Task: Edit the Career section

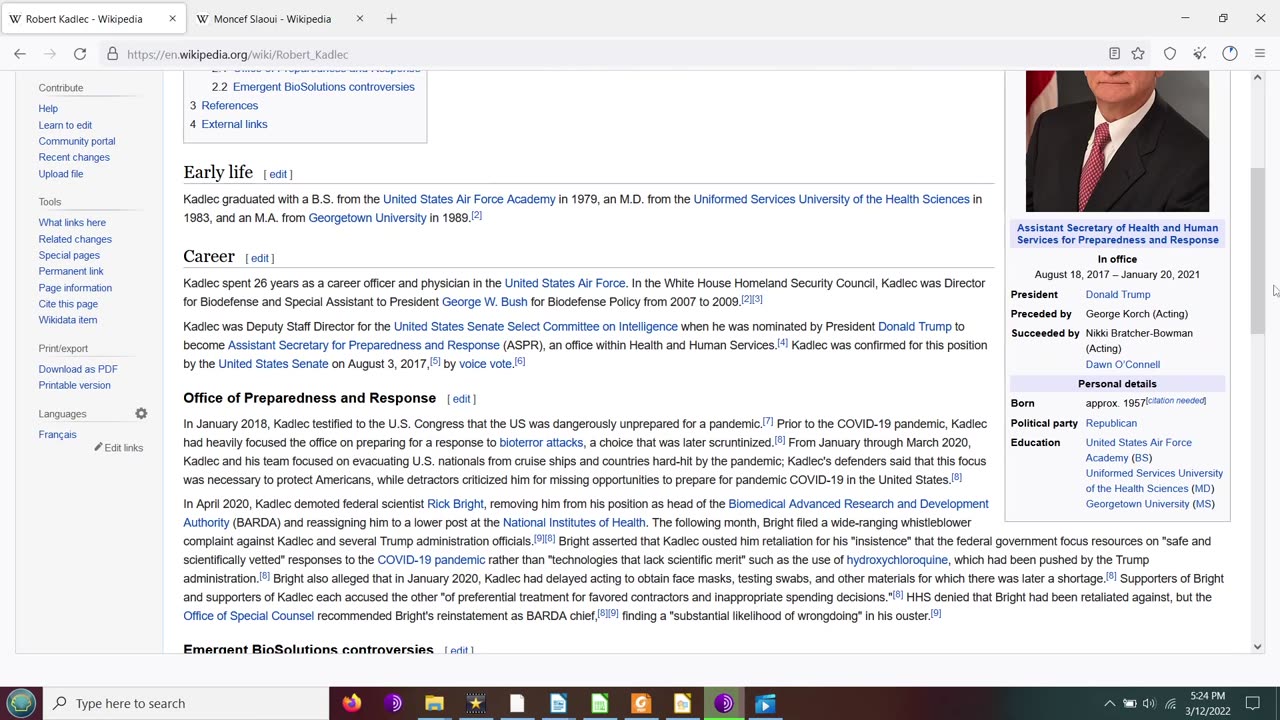Action: (x=260, y=258)
